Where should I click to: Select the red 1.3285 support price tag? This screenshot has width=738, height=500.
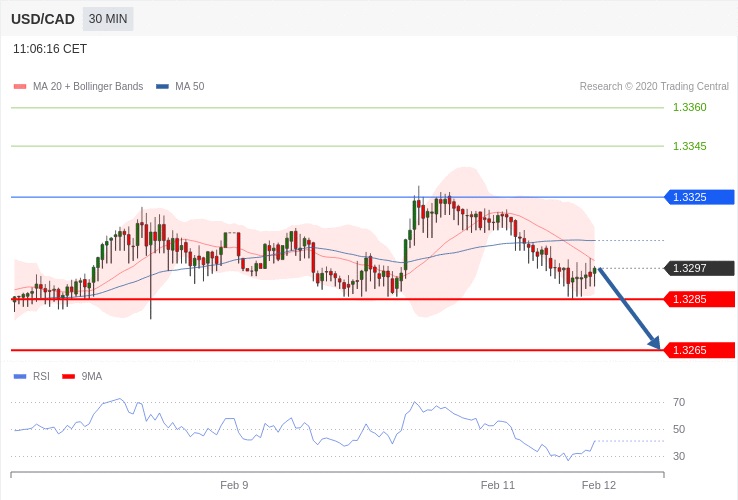coord(699,299)
